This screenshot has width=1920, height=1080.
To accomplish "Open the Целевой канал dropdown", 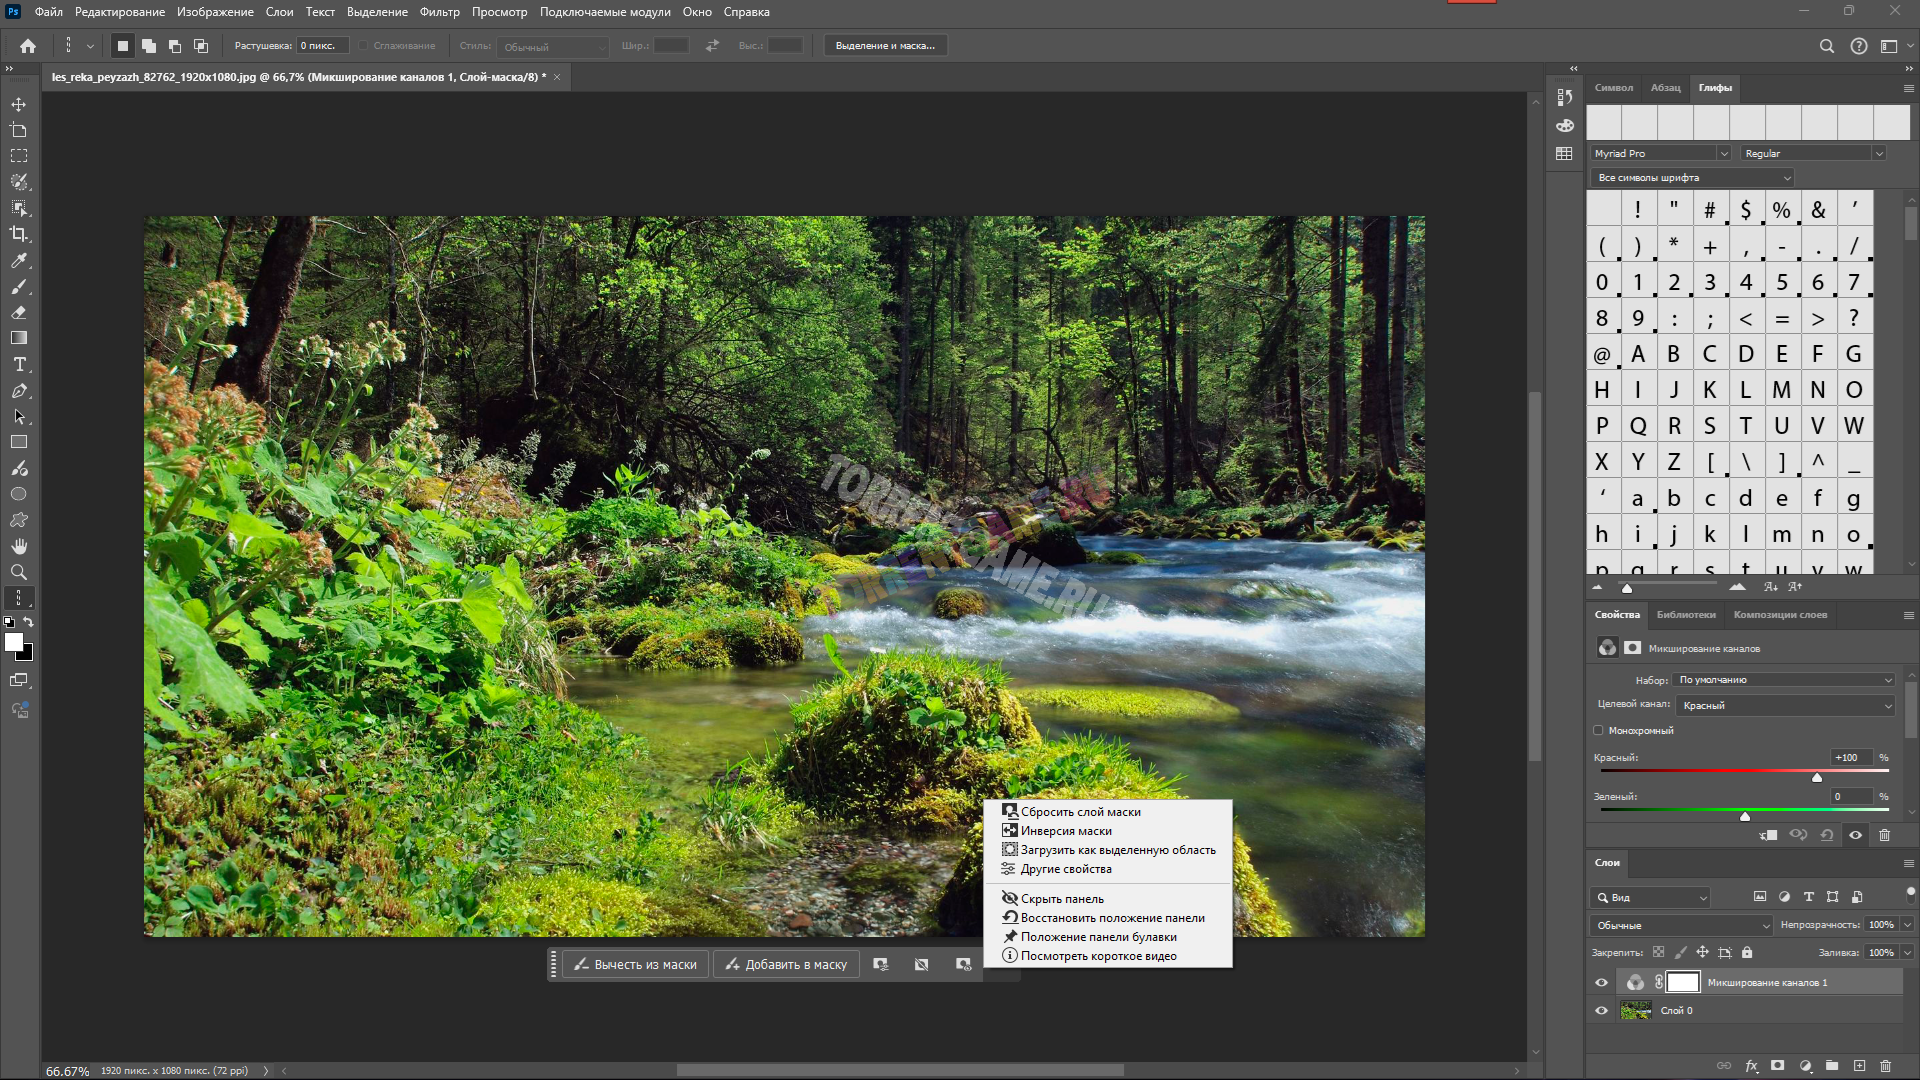I will (1786, 705).
